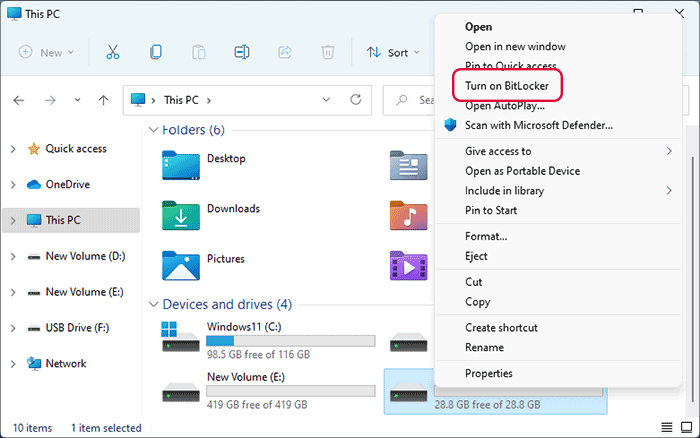Select the Videos folder icon
The width and height of the screenshot is (700, 438).
coord(408,265)
